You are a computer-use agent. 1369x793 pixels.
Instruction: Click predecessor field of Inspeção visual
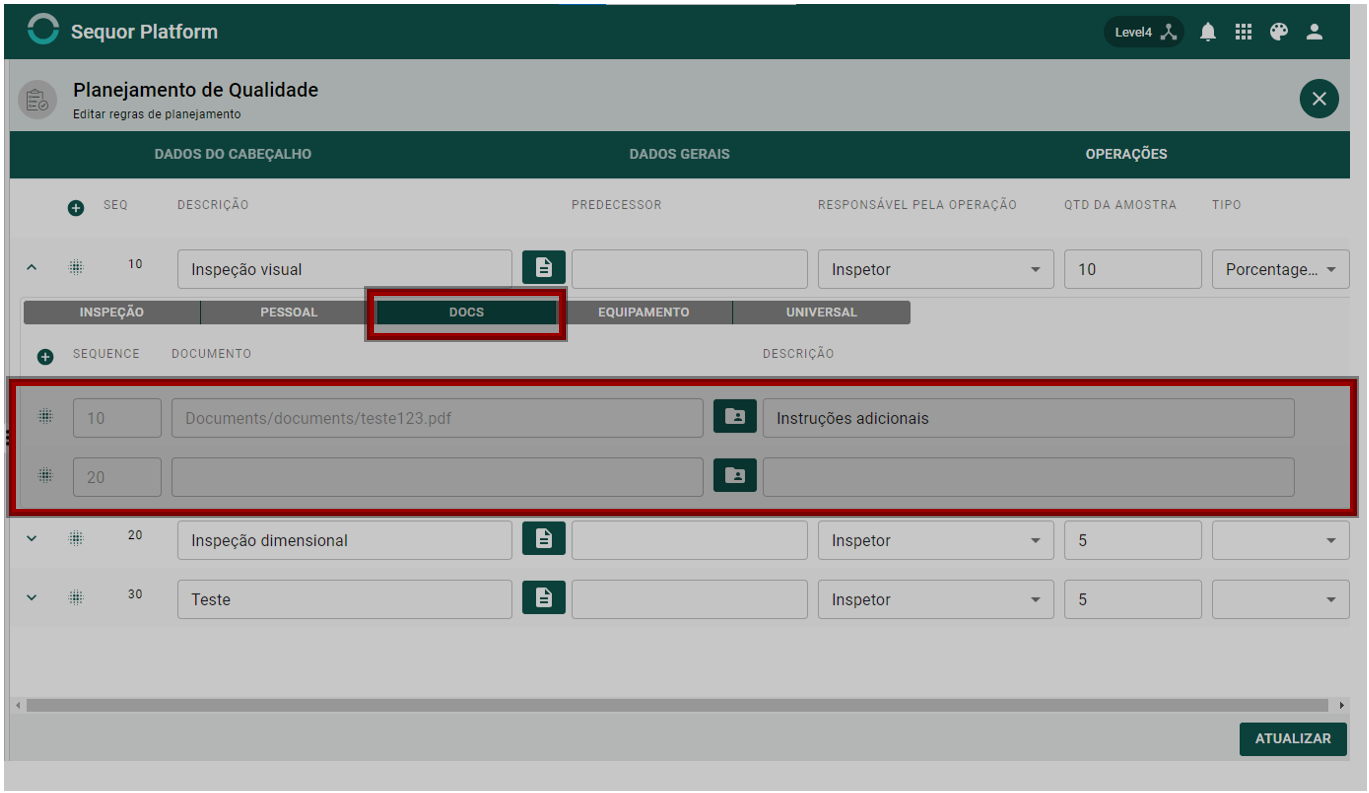pyautogui.click(x=689, y=269)
